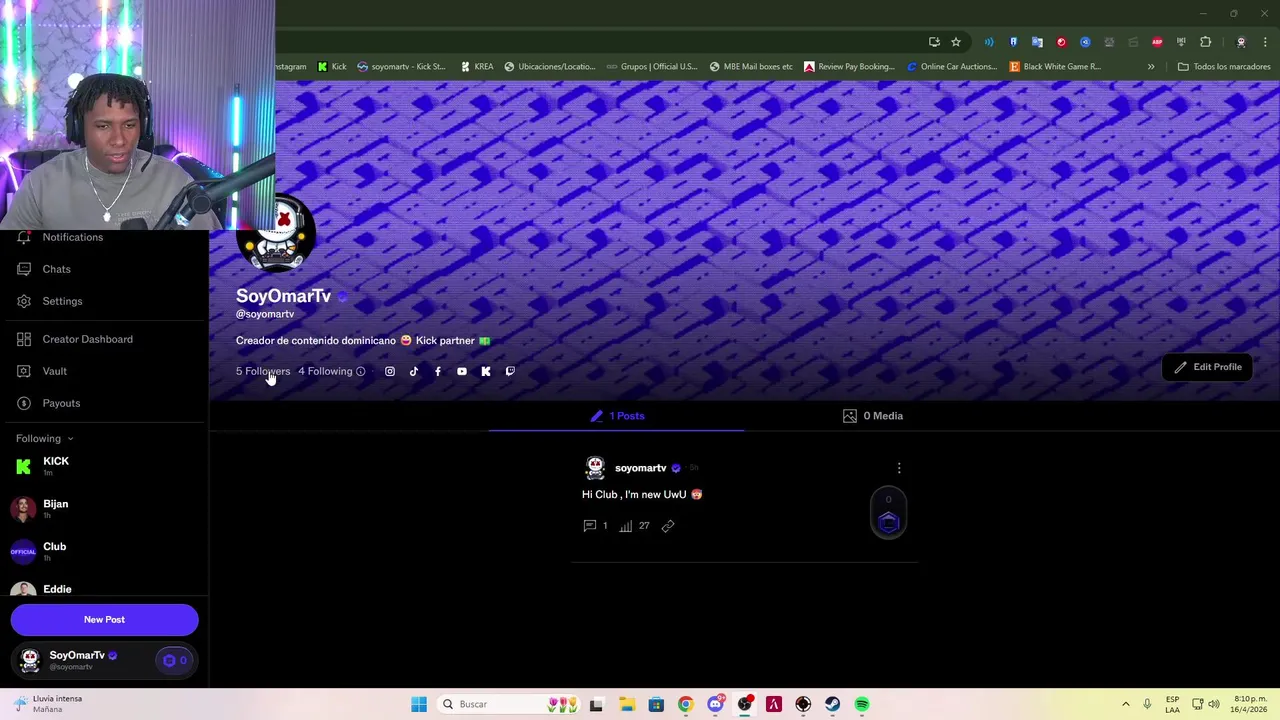Open the Chrome profile avatar

(1241, 42)
